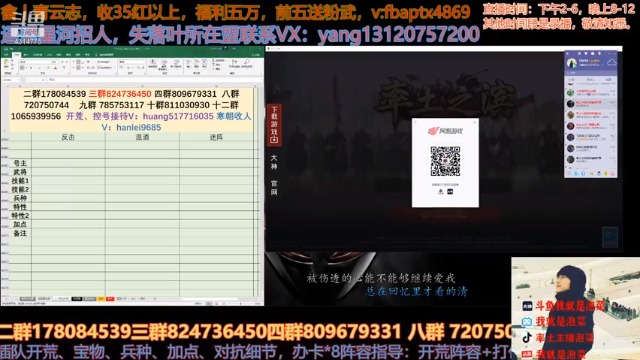Viewport: 640px width, 360px height.
Task: Switch to Page Layout view in status bar
Action: point(217,304)
